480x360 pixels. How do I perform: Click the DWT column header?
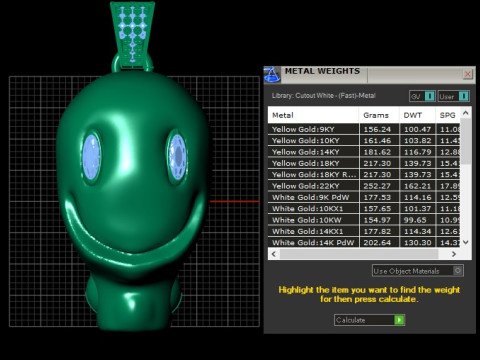coord(417,115)
